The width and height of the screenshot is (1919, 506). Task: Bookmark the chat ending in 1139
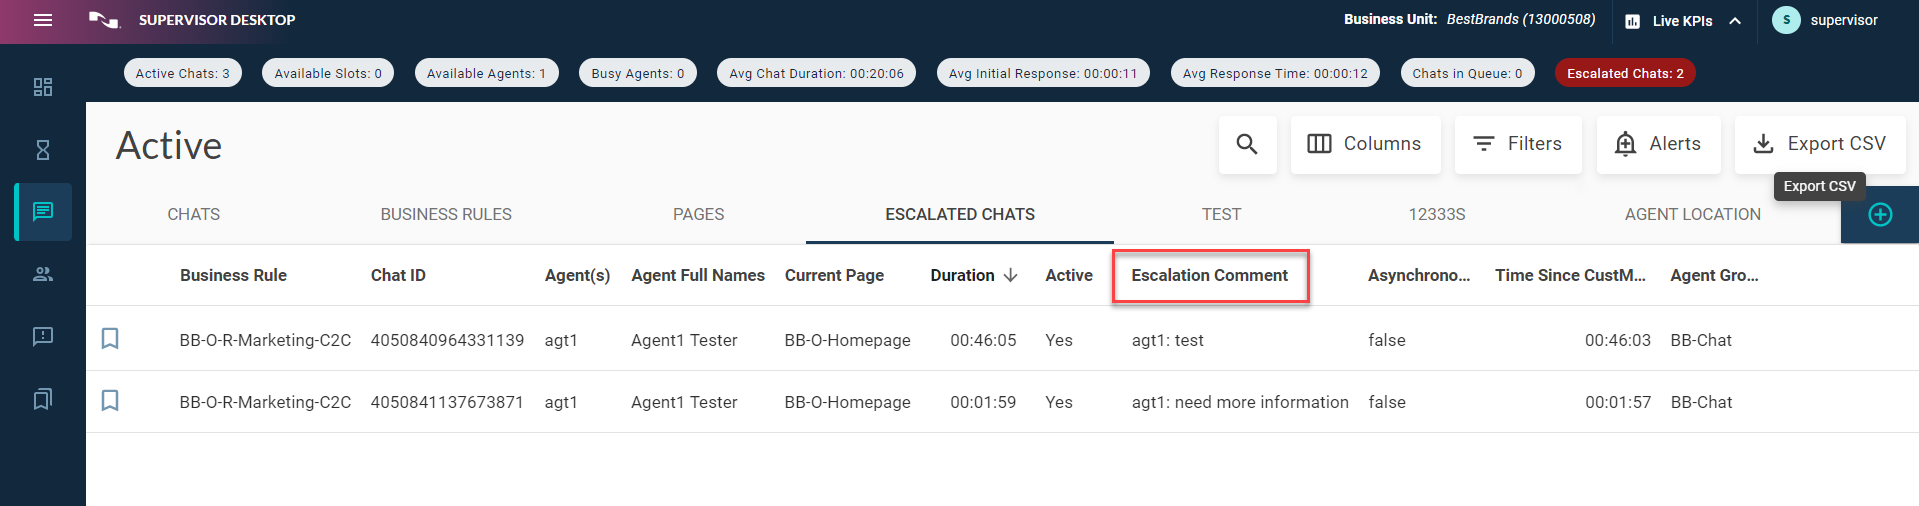click(110, 339)
